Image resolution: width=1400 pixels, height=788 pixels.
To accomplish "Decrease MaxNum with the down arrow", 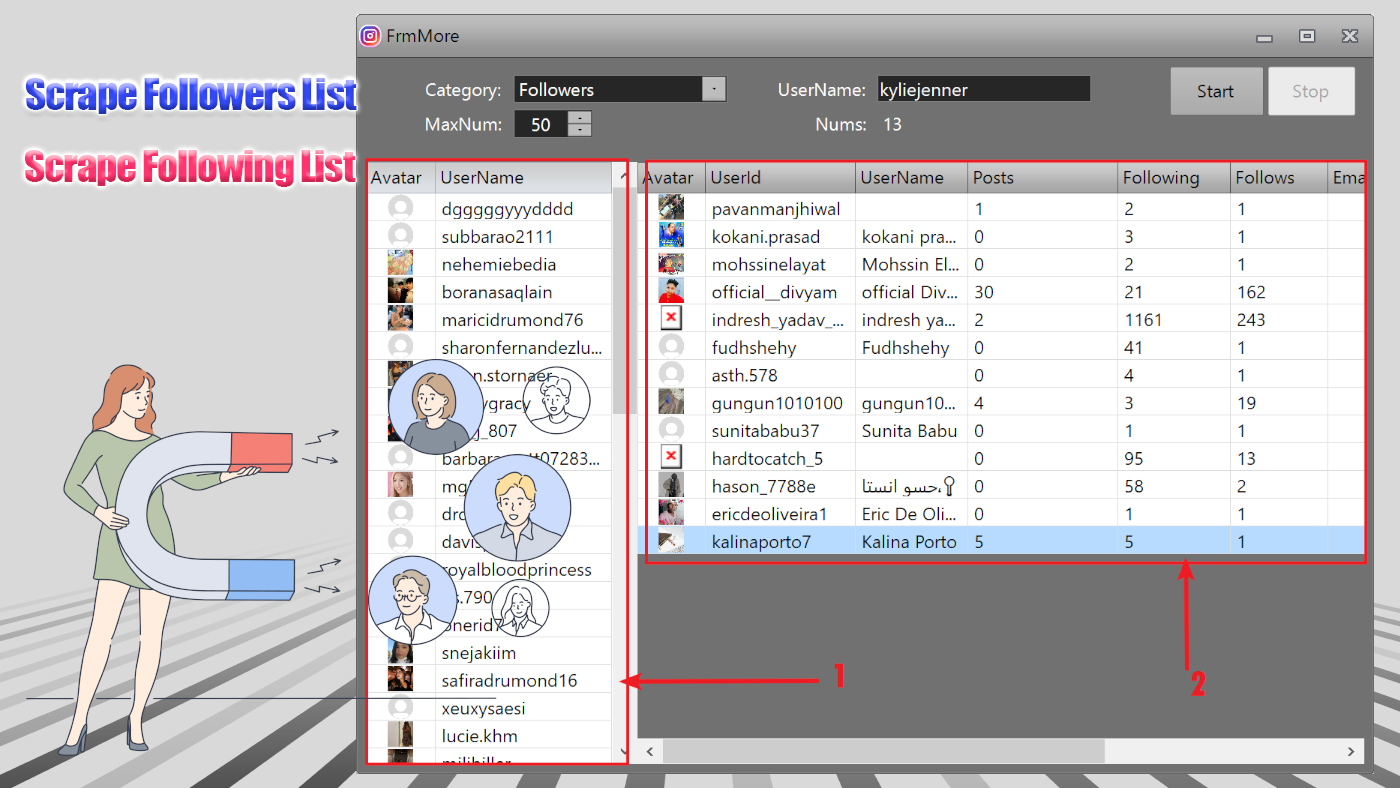I will click(580, 131).
